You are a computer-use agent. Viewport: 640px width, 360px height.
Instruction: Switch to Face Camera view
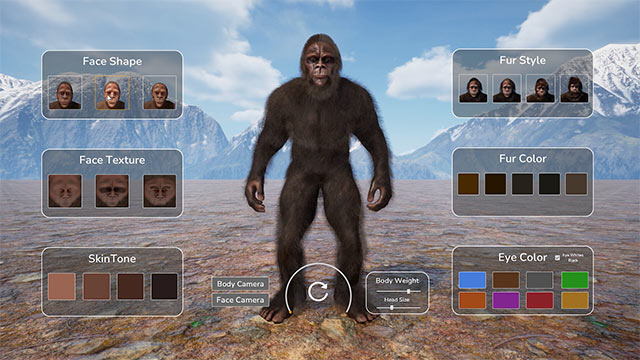click(x=240, y=300)
